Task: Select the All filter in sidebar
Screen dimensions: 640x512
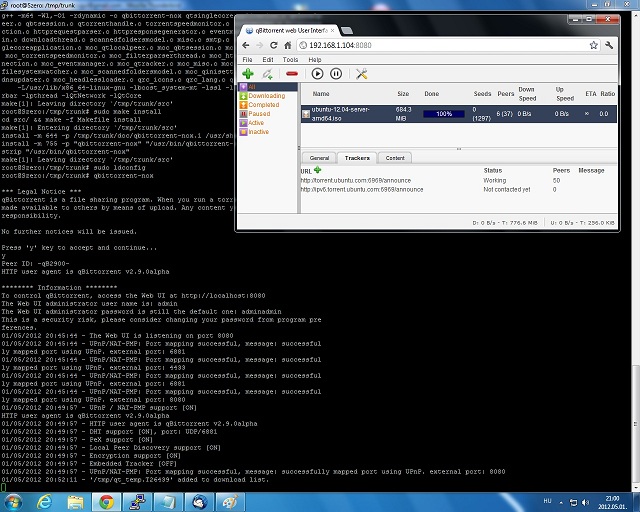Action: point(268,87)
